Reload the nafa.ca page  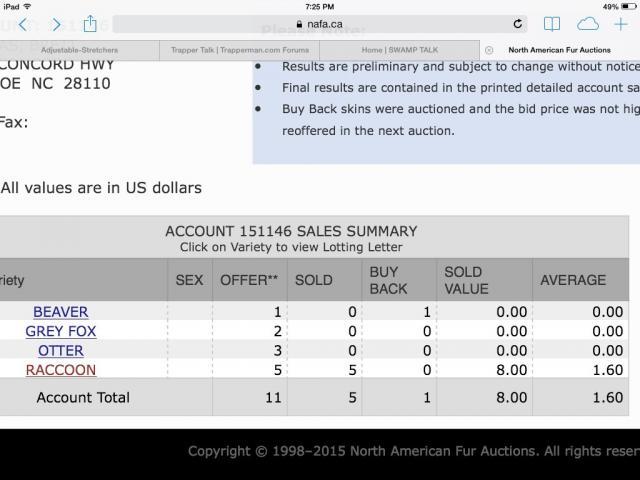[x=518, y=24]
